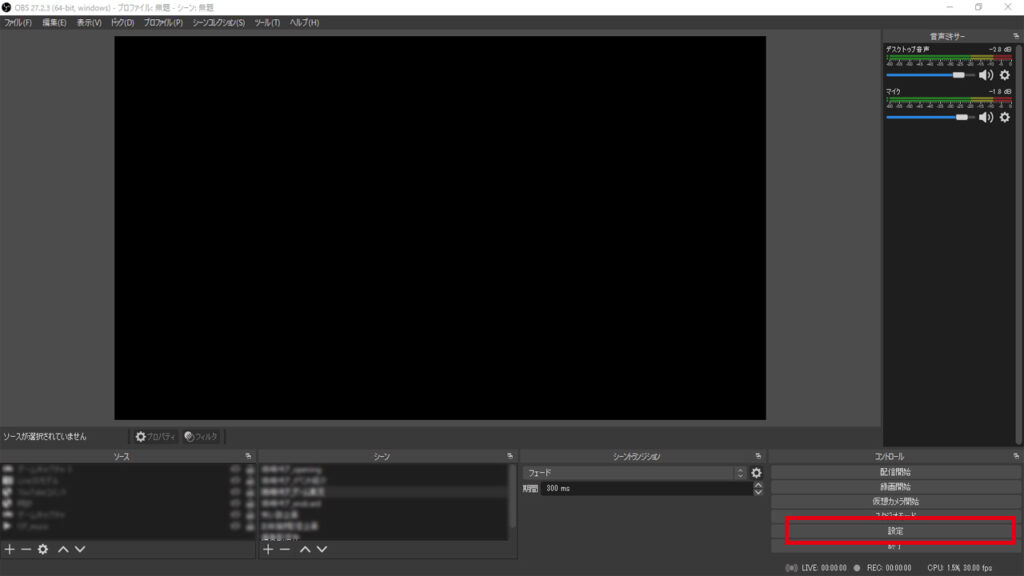Image resolution: width=1024 pixels, height=576 pixels.
Task: Mute desktop audio with the speaker icon
Action: point(986,75)
